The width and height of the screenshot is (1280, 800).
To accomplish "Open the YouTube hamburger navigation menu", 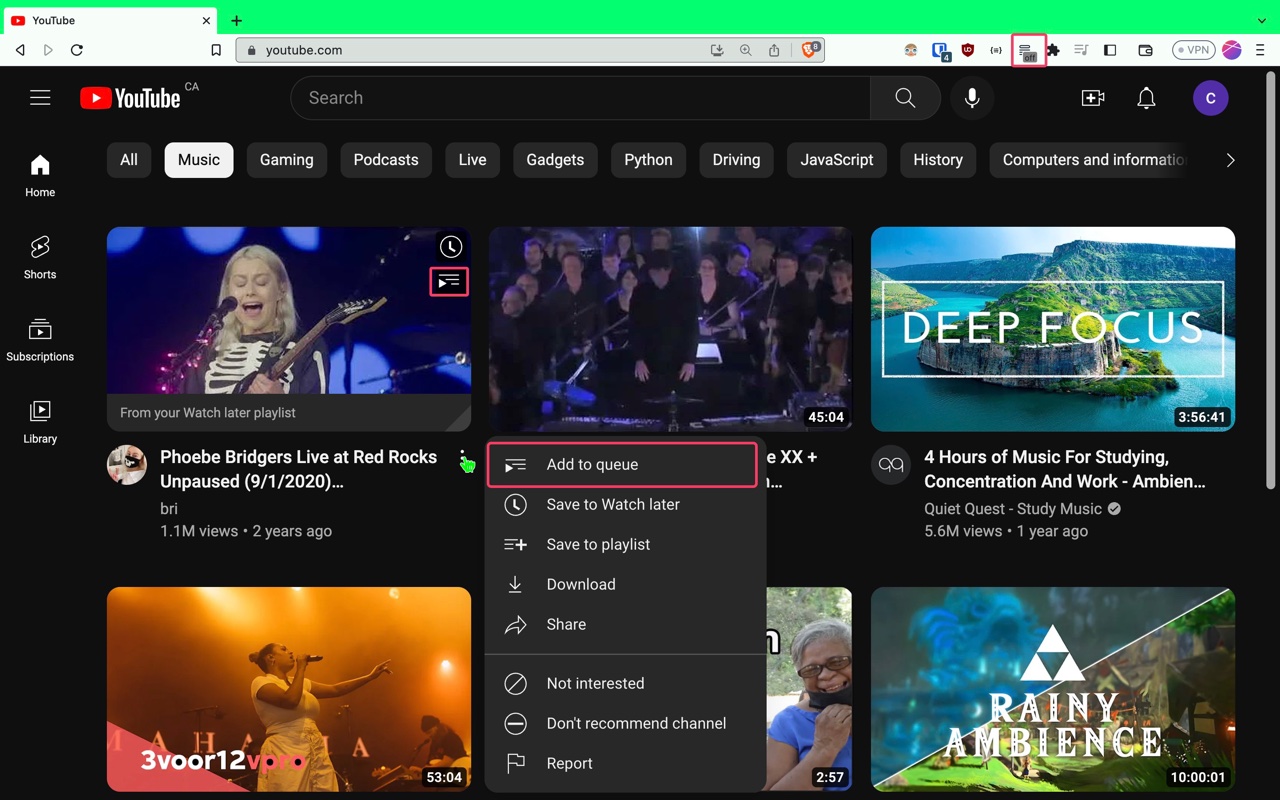I will click(x=40, y=97).
